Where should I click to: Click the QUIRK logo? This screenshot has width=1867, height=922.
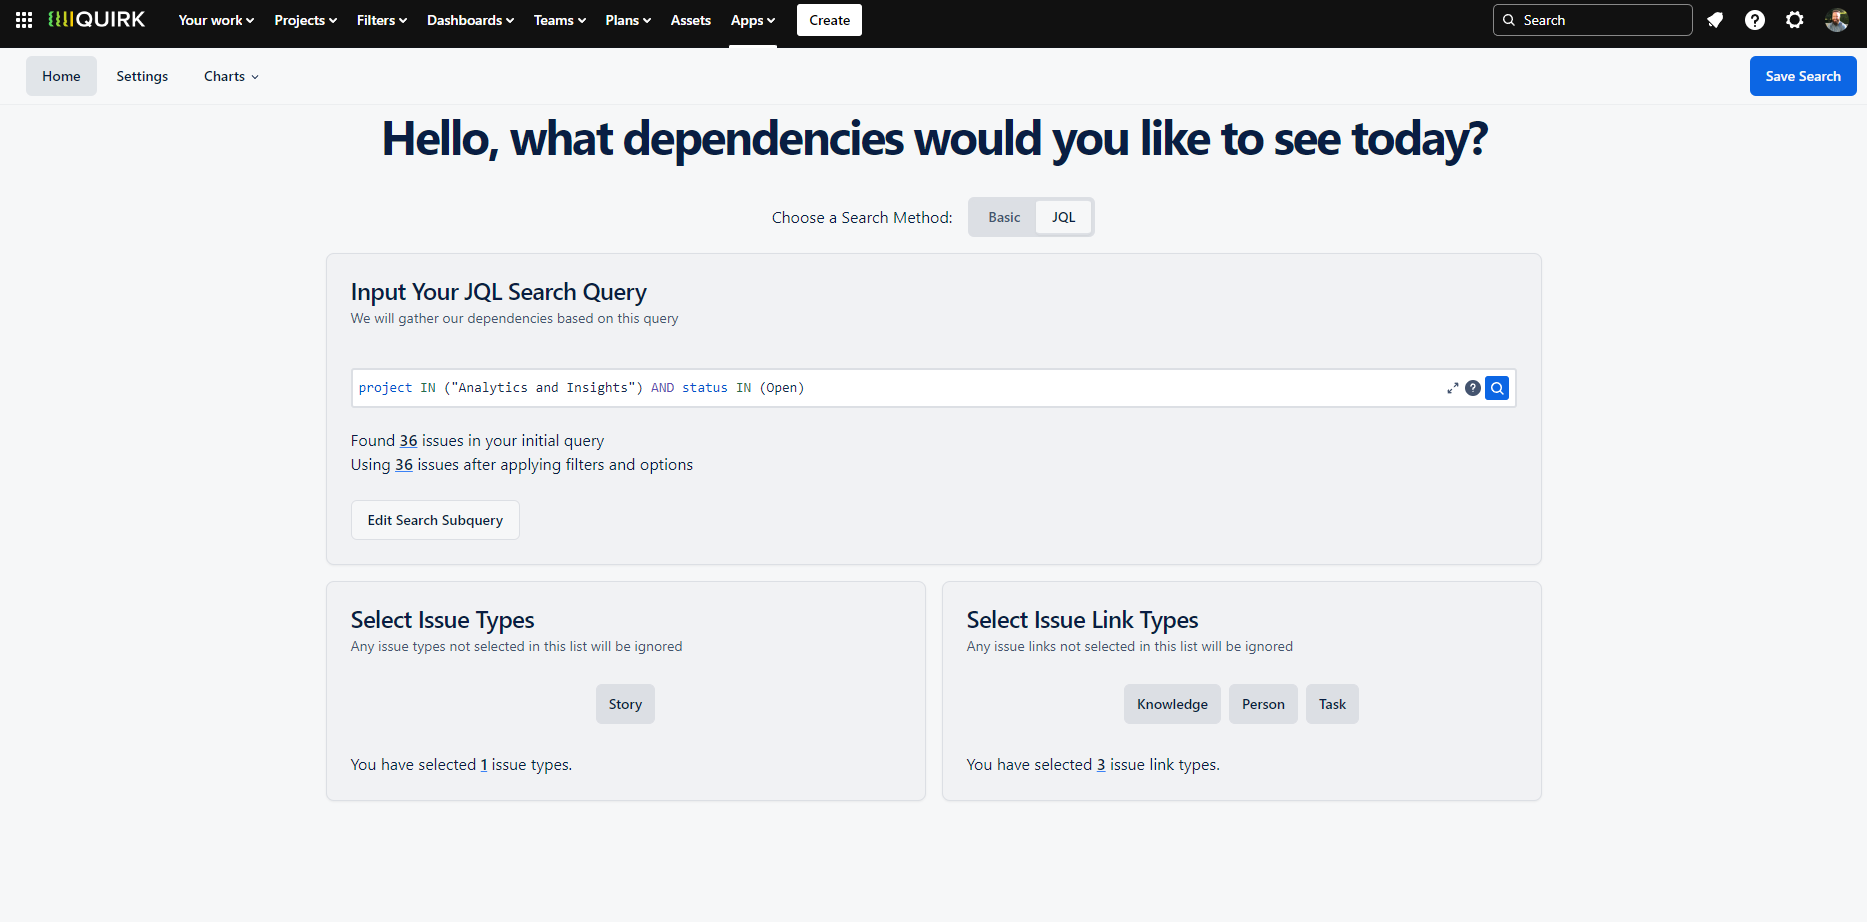pyautogui.click(x=97, y=20)
